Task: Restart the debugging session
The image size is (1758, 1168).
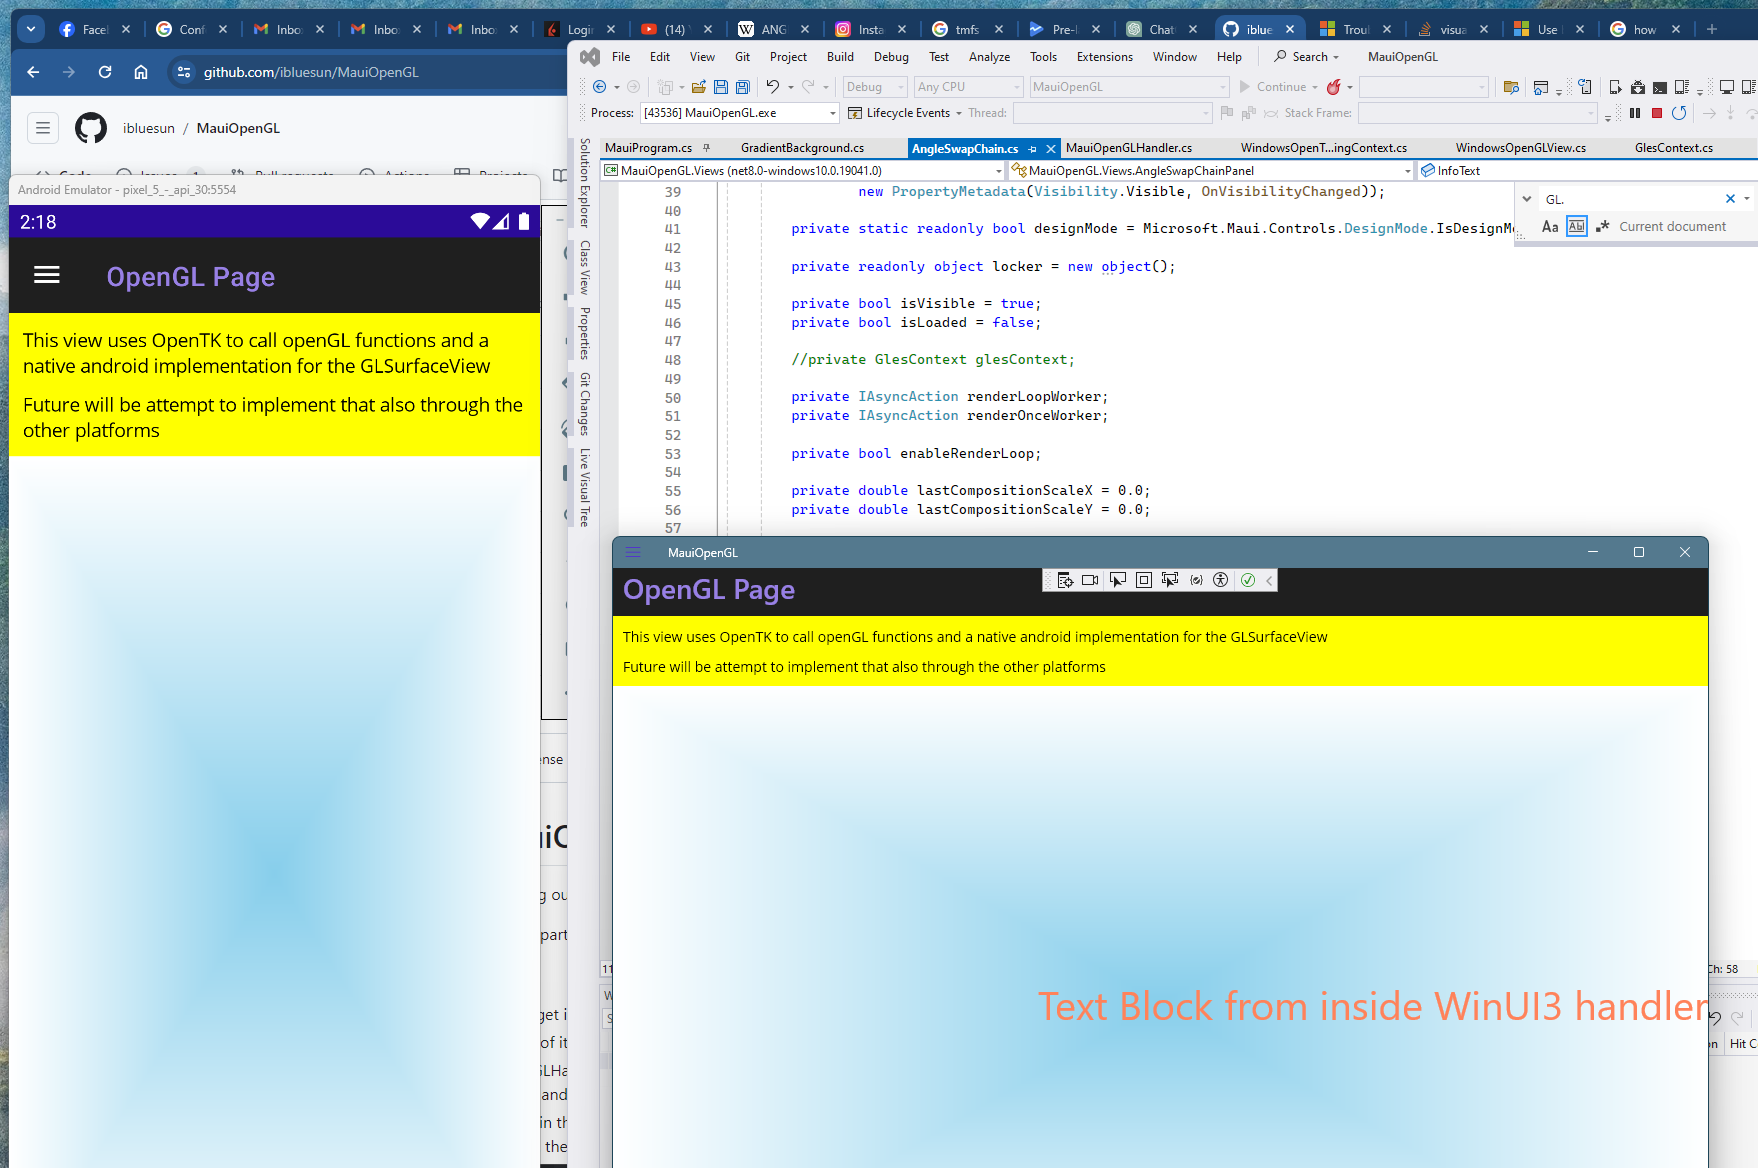Action: [x=1679, y=113]
